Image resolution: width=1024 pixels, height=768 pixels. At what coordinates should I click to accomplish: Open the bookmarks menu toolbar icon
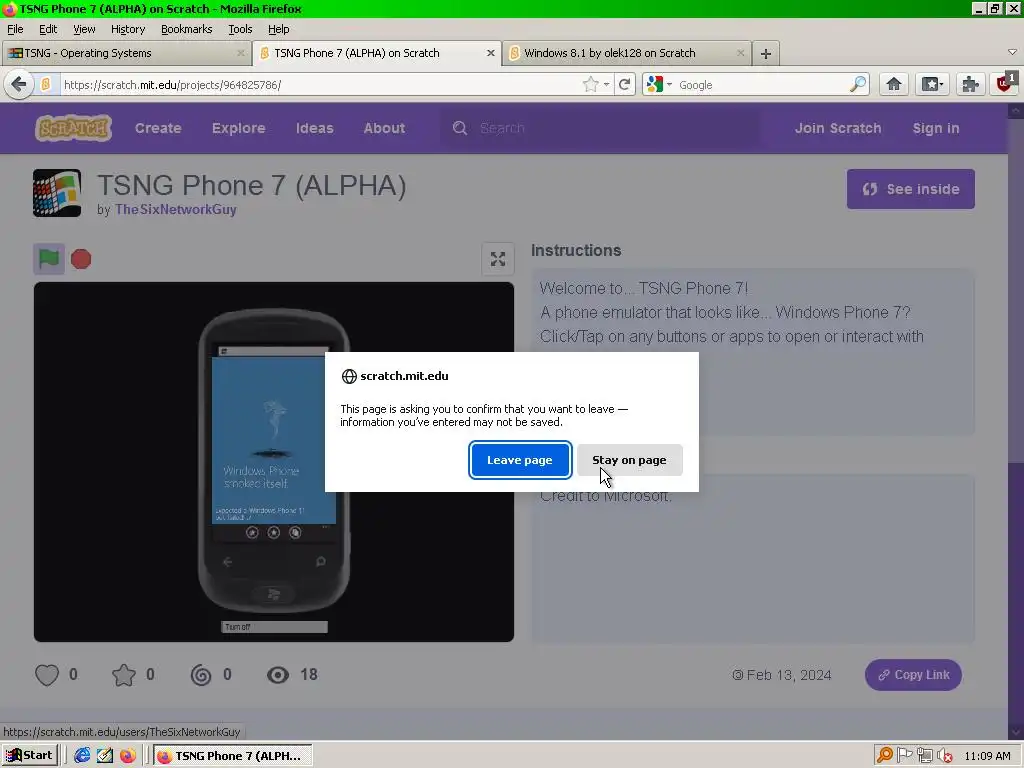pyautogui.click(x=931, y=84)
